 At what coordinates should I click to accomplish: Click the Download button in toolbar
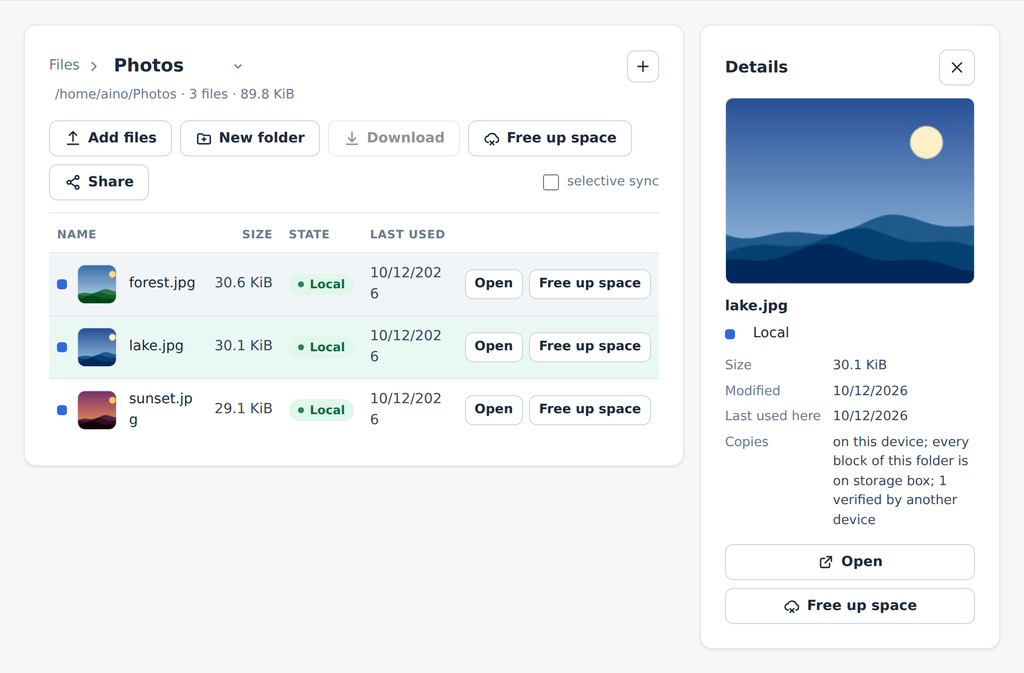pos(394,138)
